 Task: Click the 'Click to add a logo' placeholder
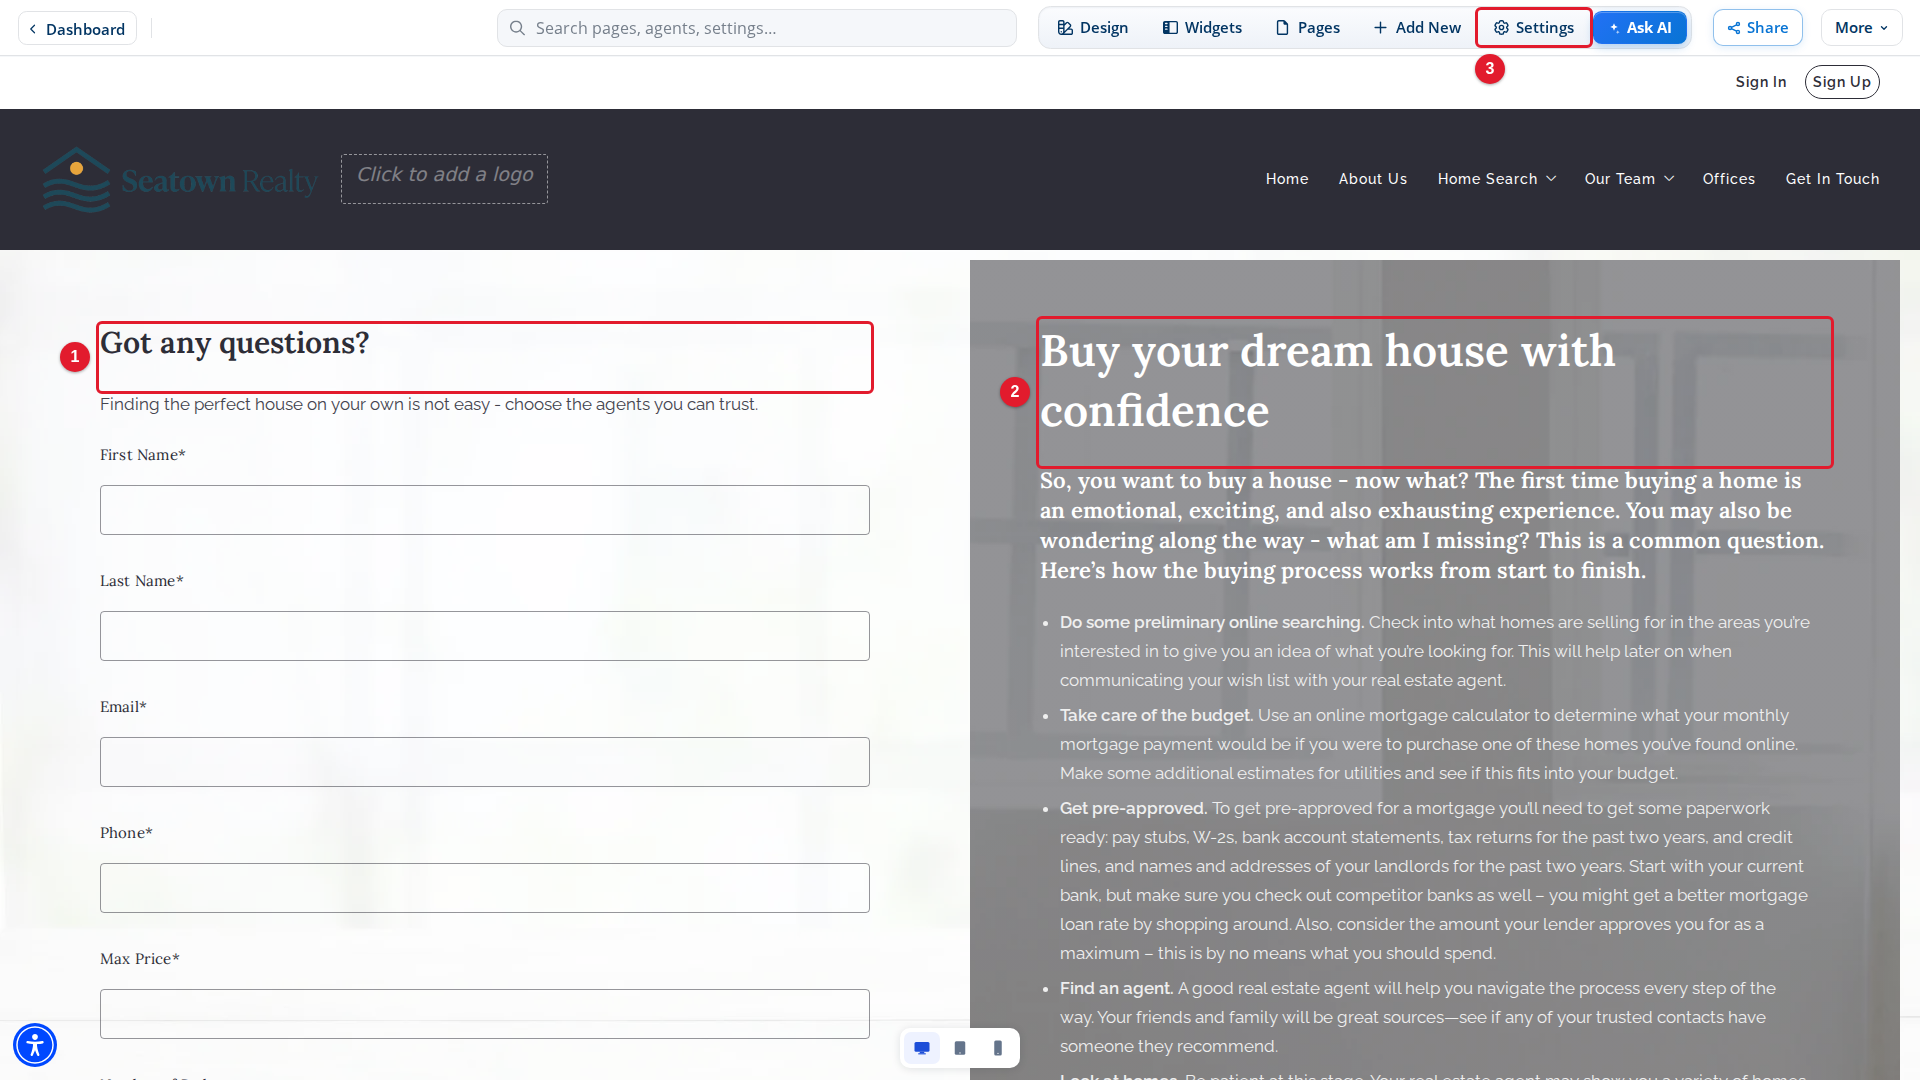[x=444, y=179]
